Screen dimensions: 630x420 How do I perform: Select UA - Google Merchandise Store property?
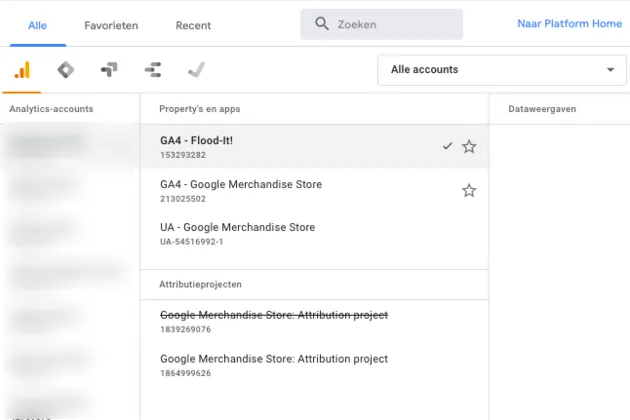[x=315, y=234]
